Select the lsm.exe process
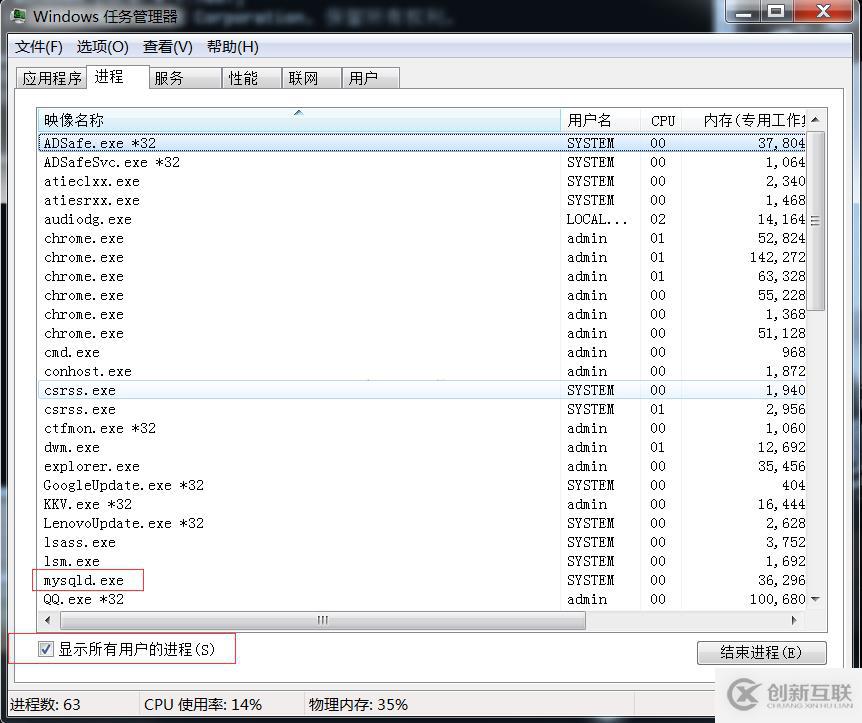Screen dimensions: 862x723 click(x=422, y=561)
